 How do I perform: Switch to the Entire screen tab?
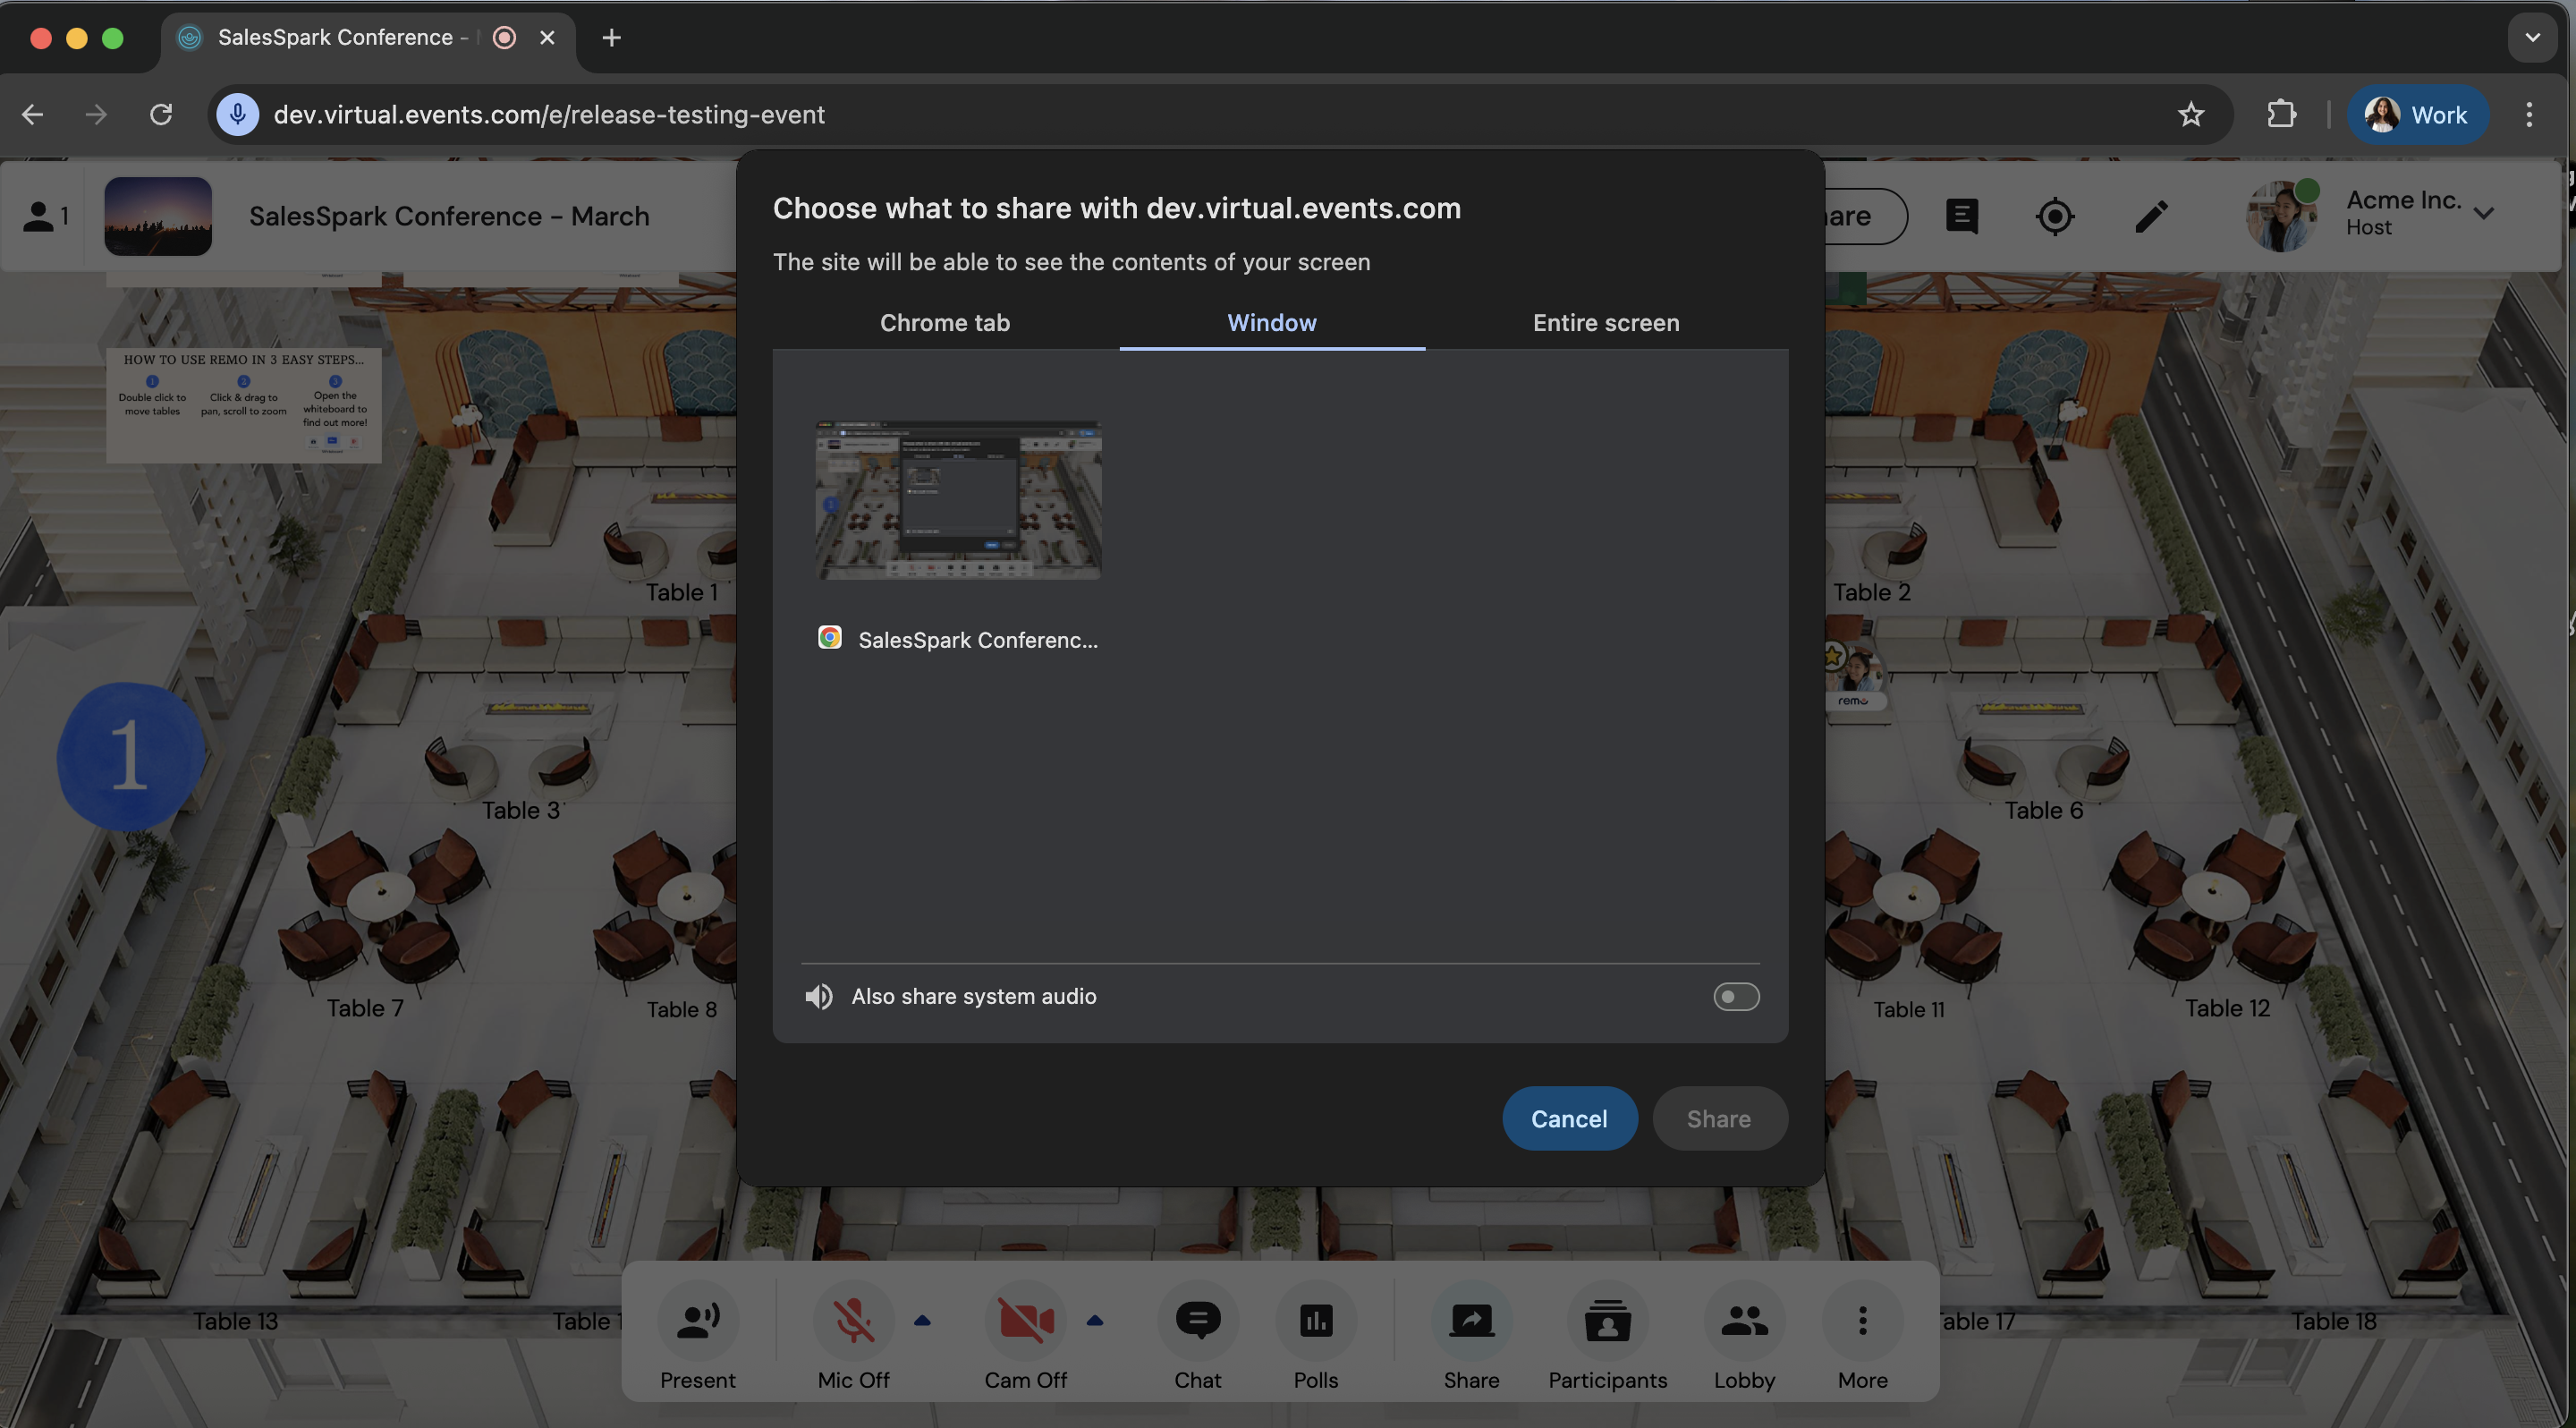click(x=1605, y=322)
